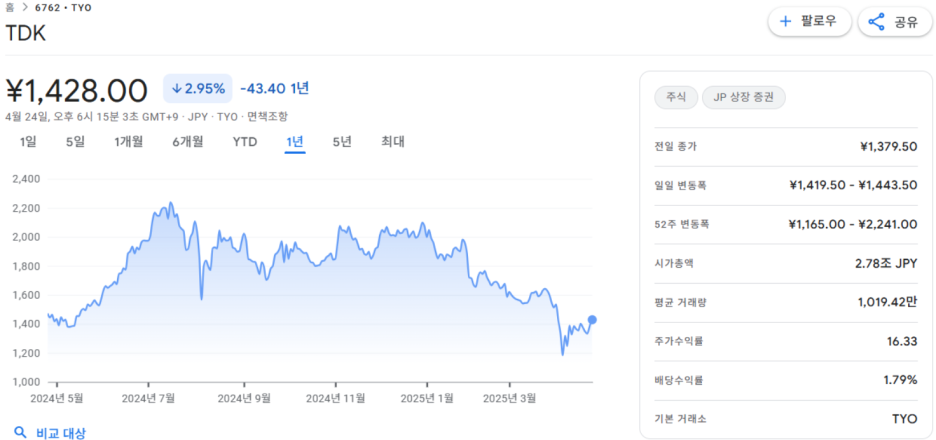Click the 2,400 y-axis label
The image size is (936, 440).
(x=26, y=179)
